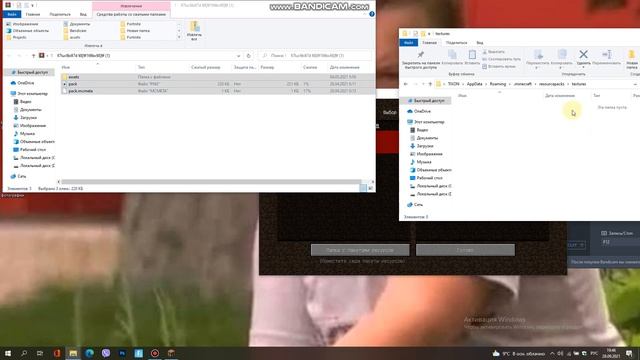Sort zip contents by Тип column

pyautogui.click(x=141, y=67)
